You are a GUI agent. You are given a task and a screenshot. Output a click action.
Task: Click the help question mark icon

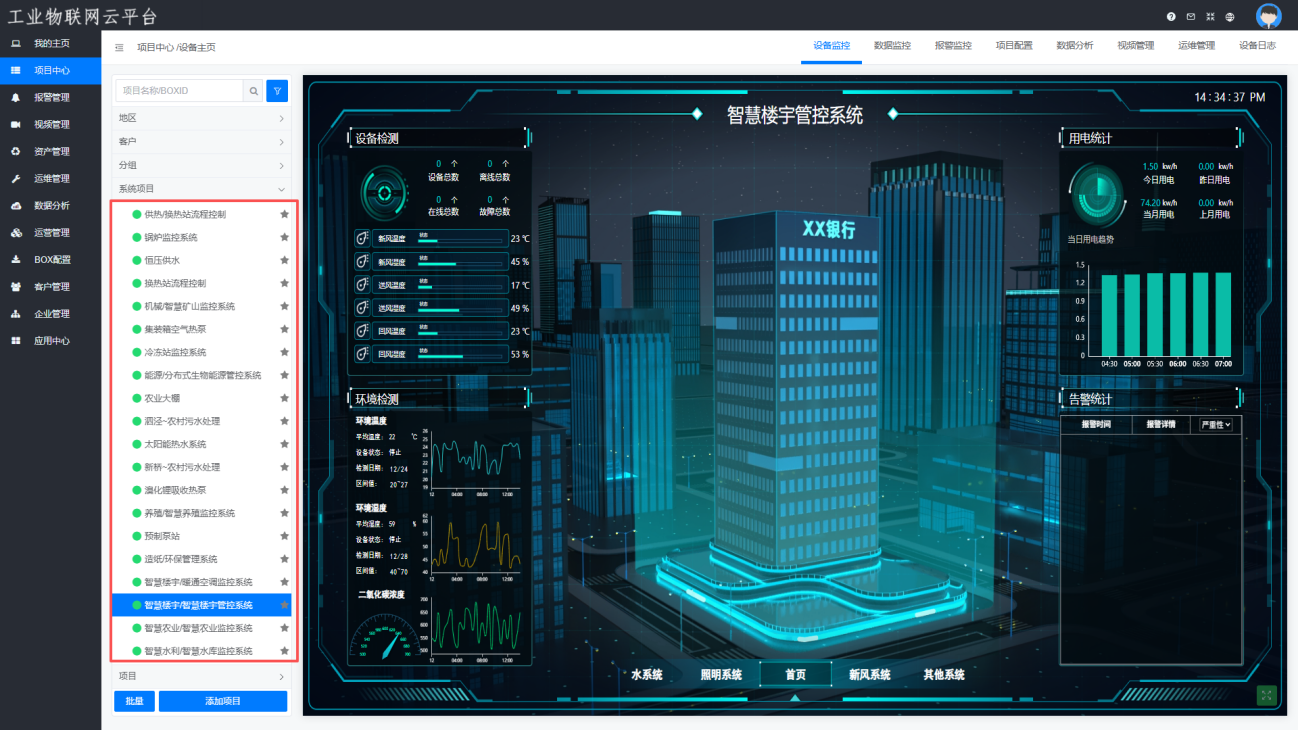pyautogui.click(x=1171, y=17)
